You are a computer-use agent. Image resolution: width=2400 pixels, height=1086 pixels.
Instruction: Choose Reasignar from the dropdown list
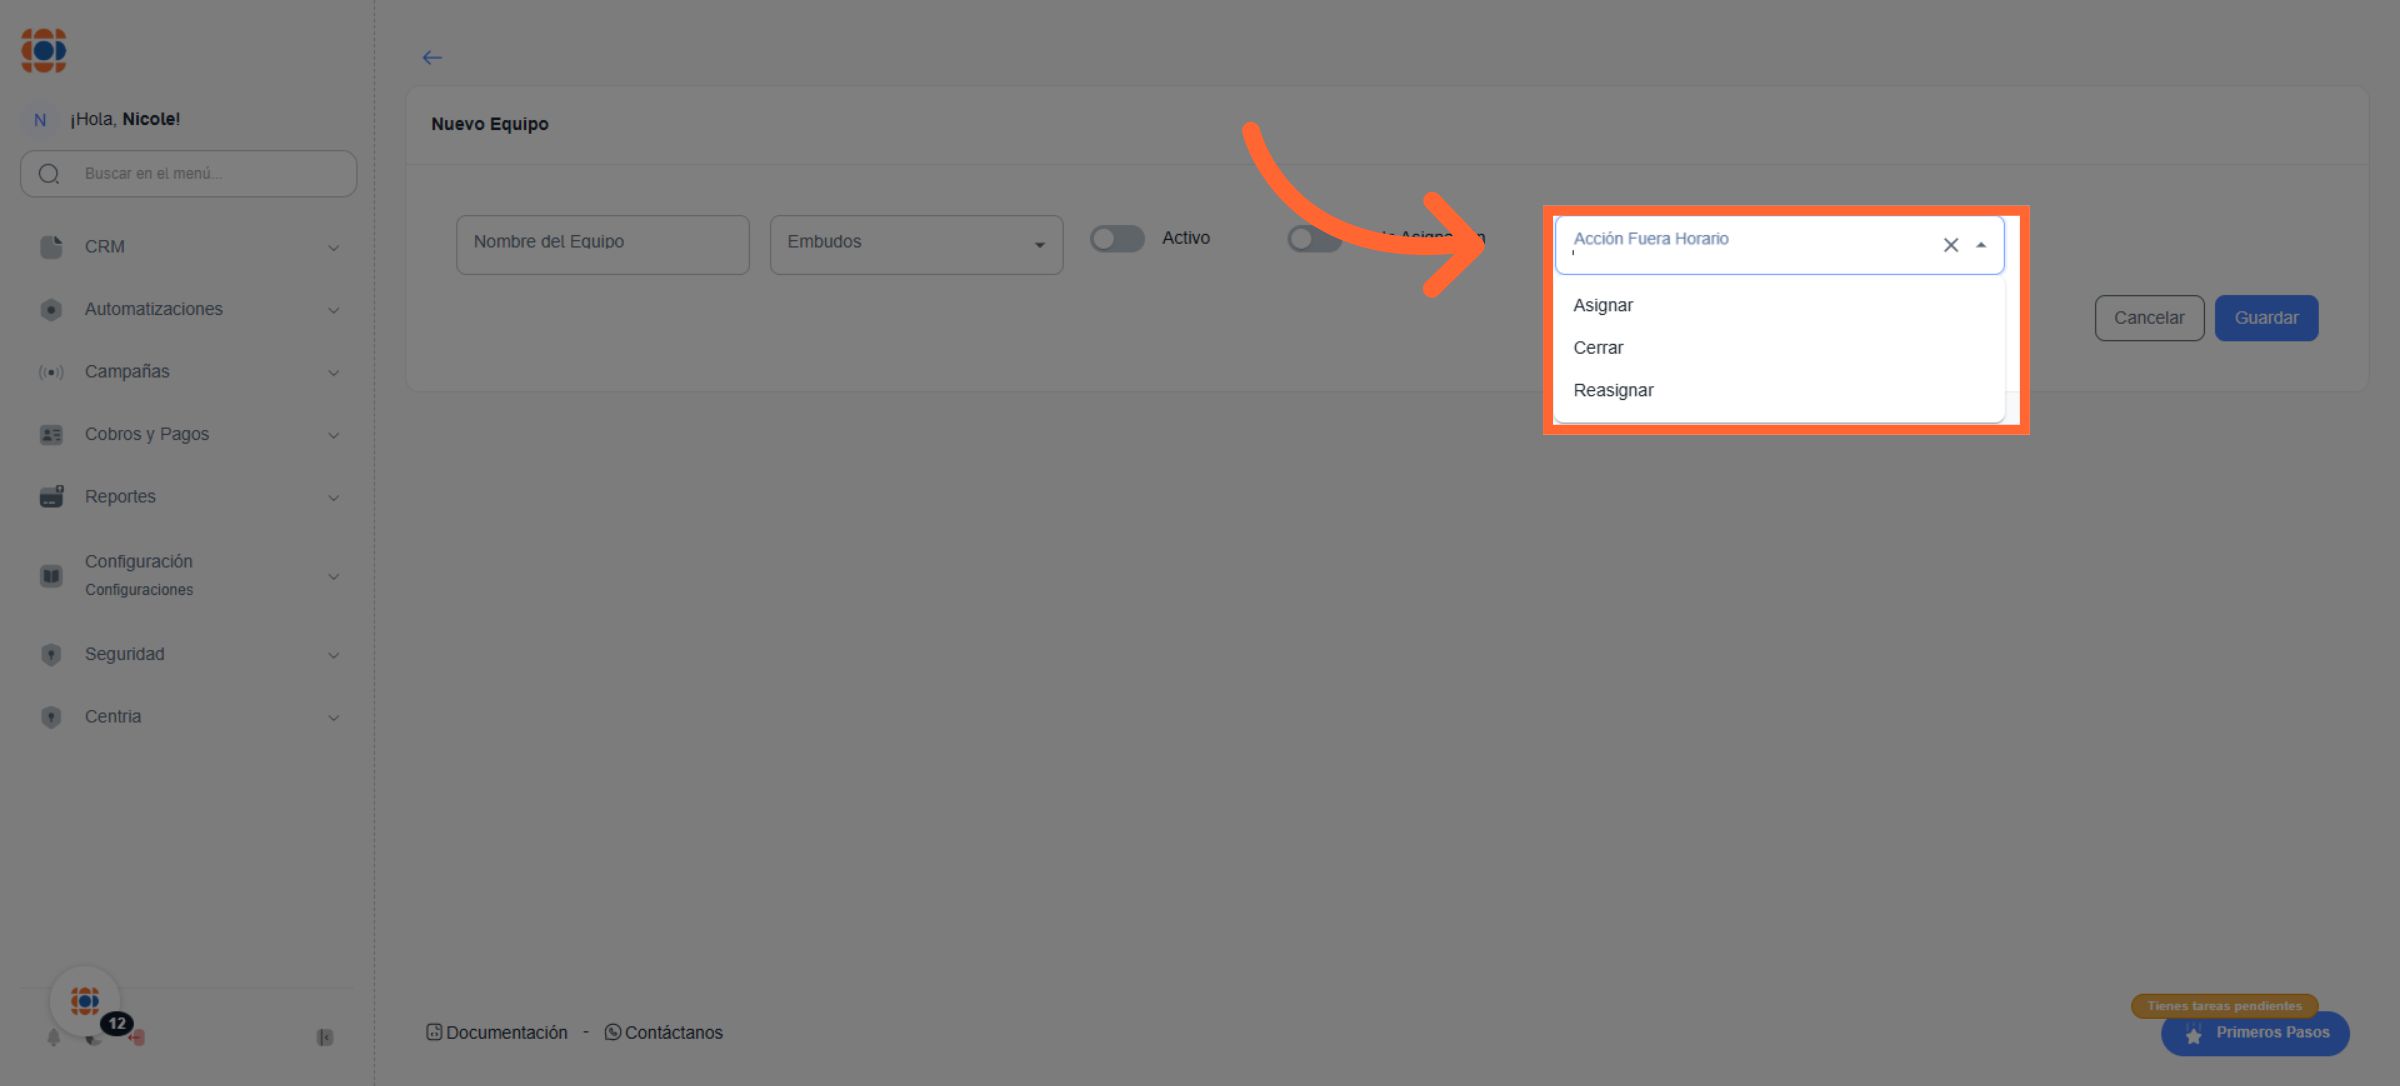click(1613, 390)
